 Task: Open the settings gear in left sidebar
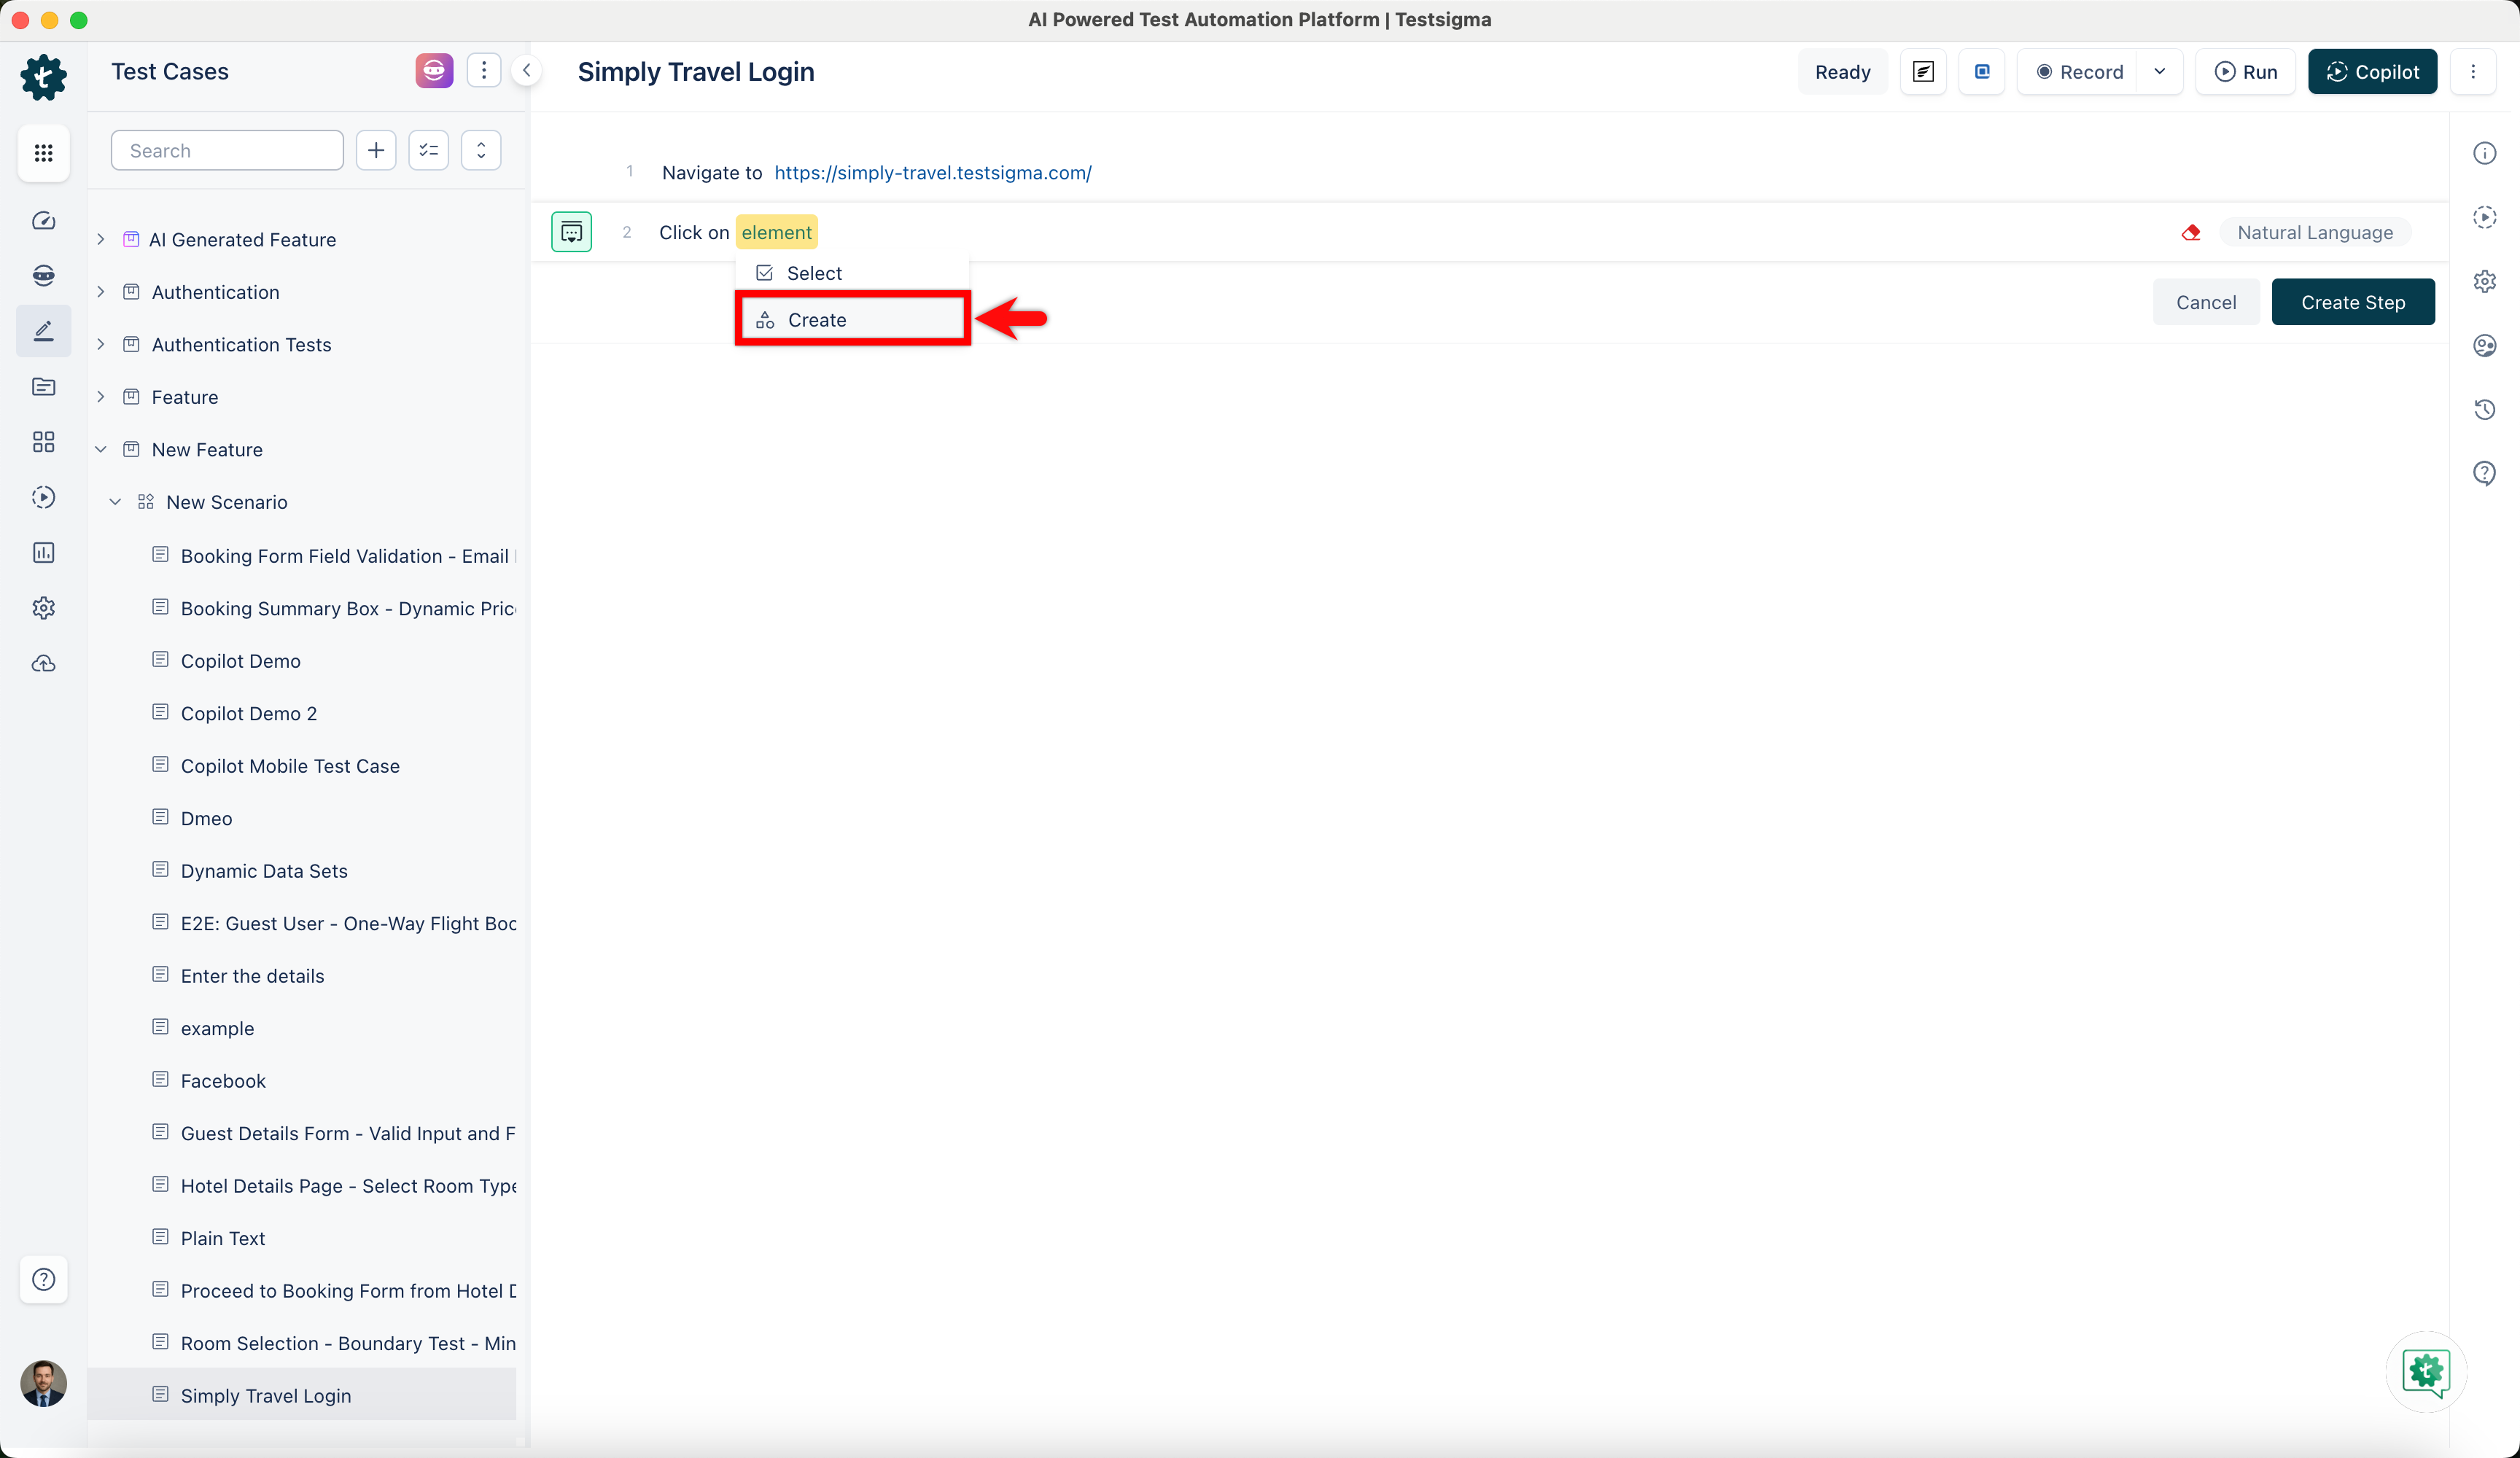pos(43,608)
